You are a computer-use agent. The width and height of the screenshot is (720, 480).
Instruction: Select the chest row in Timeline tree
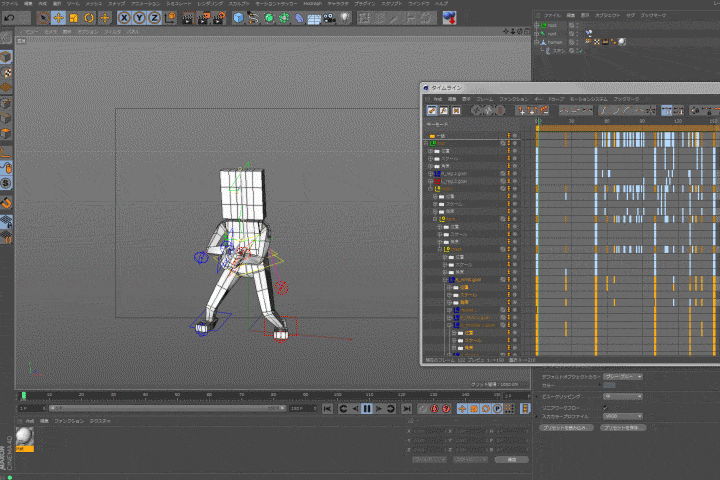click(472, 249)
